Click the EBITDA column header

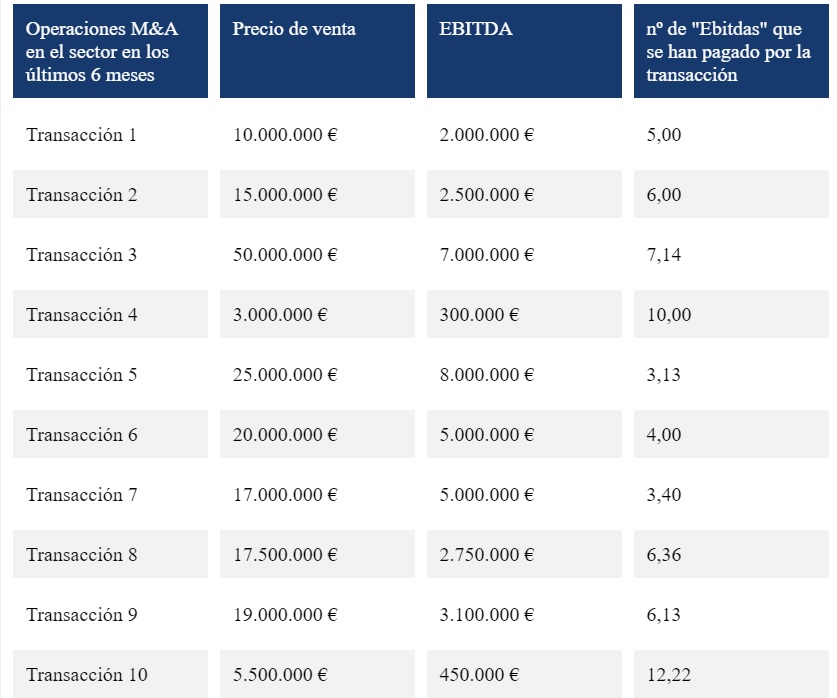point(524,51)
